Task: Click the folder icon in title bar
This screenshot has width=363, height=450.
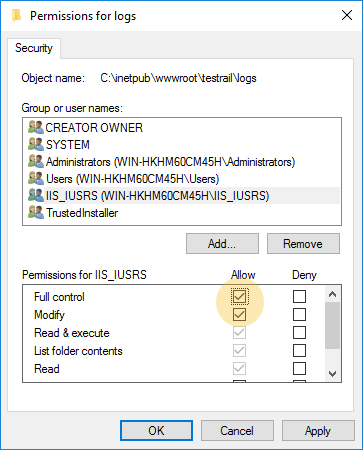Action: 16,15
